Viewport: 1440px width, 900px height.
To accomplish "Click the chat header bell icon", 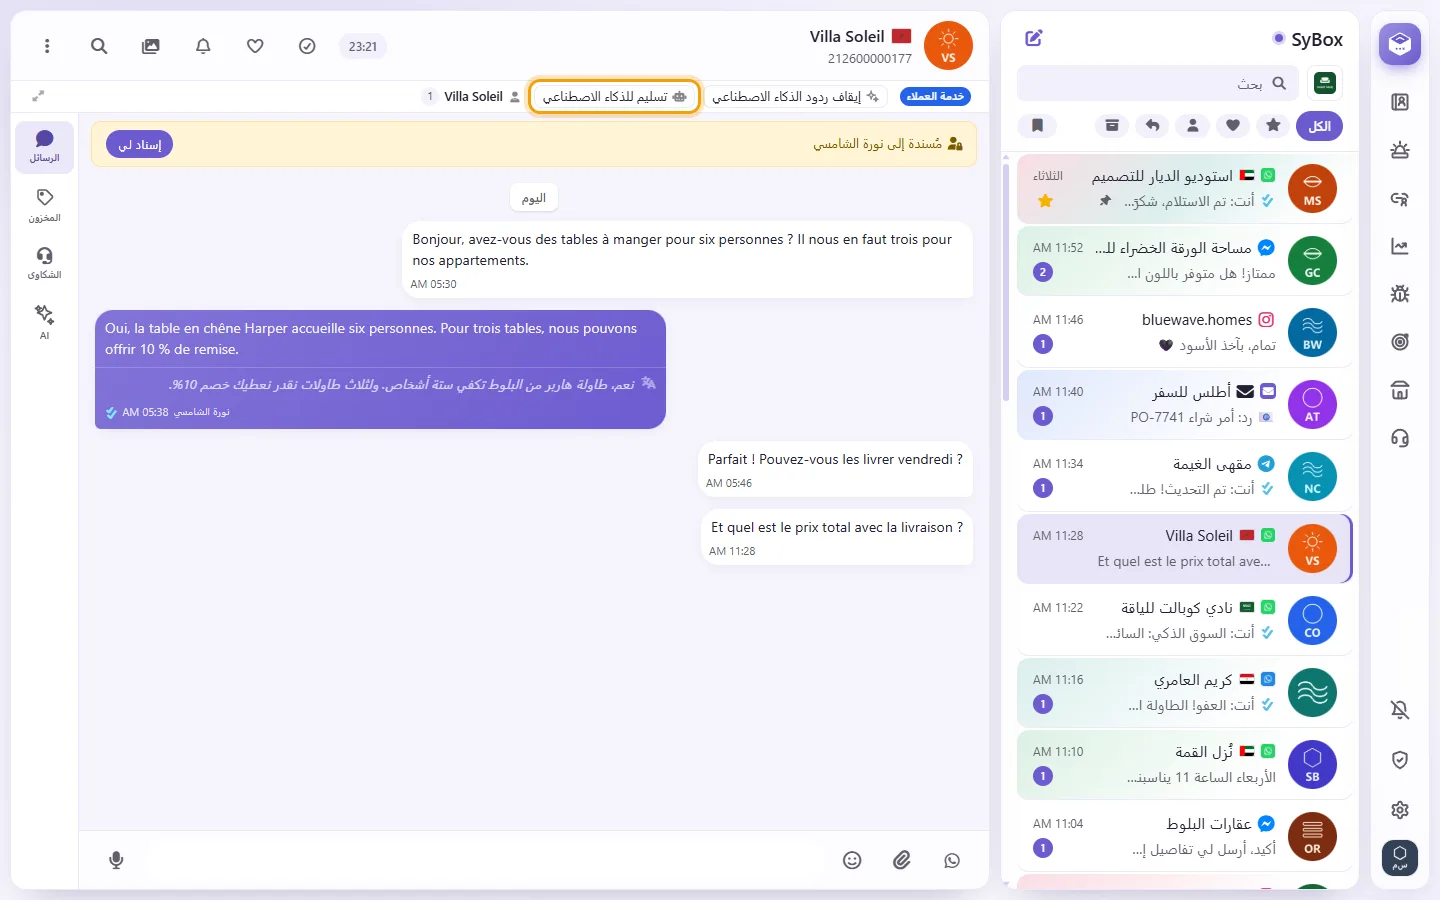I will pos(203,46).
